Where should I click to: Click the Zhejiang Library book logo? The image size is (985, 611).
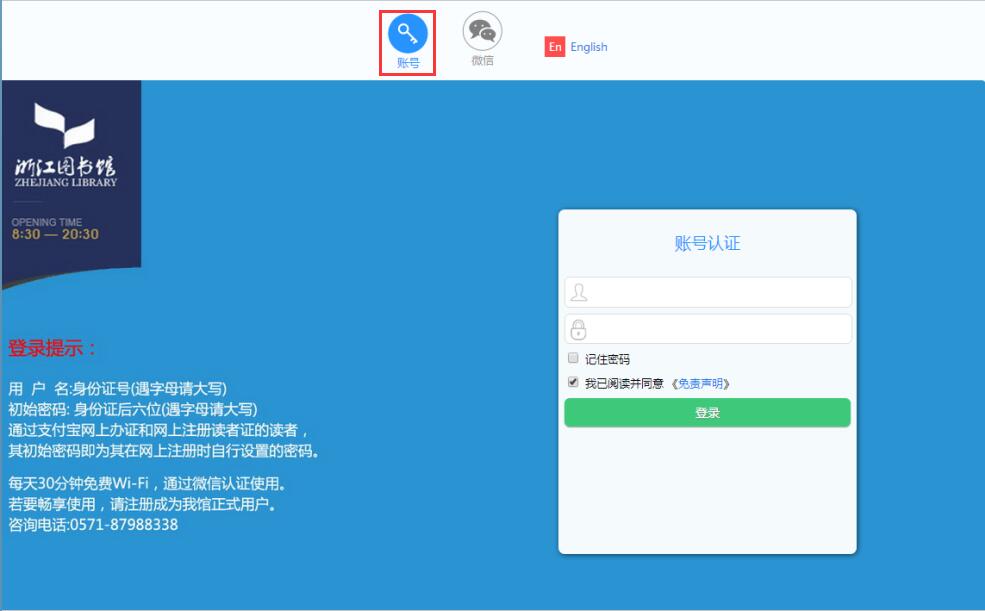(65, 126)
